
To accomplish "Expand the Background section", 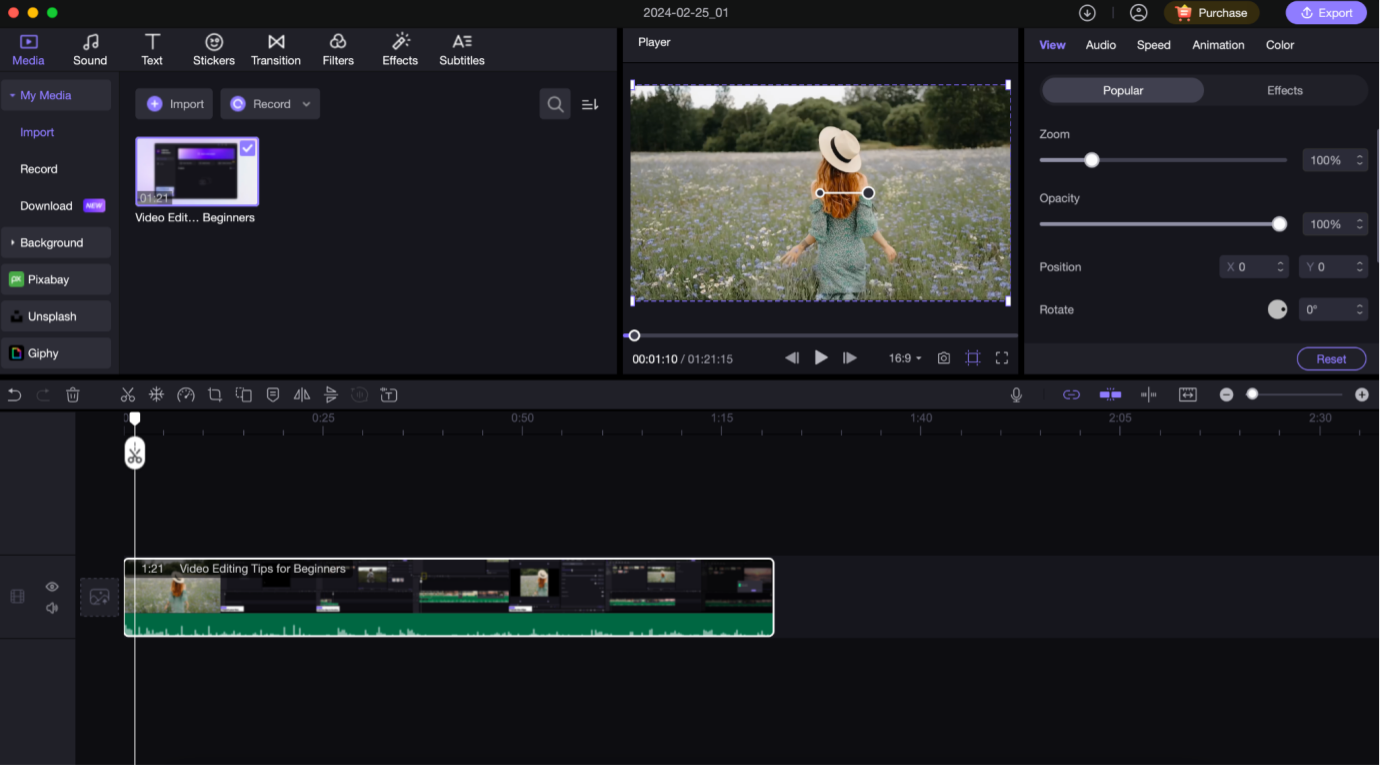I will pos(56,243).
